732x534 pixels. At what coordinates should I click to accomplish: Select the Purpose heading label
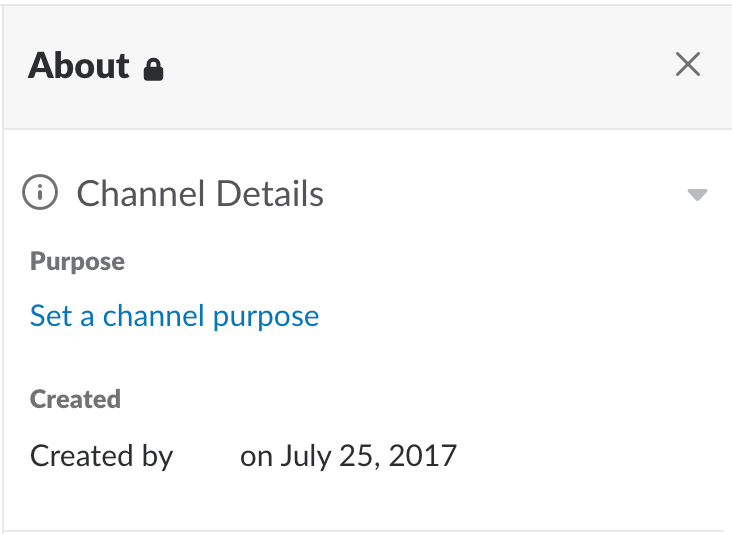coord(77,261)
